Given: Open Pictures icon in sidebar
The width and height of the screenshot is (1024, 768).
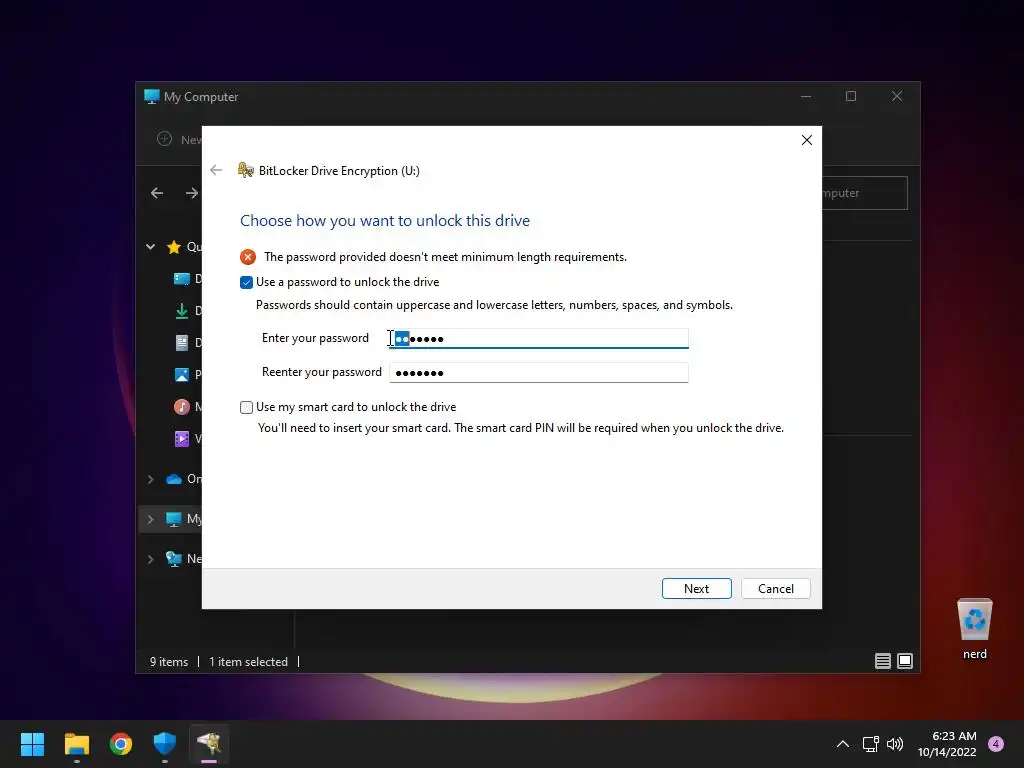Looking at the screenshot, I should 182,375.
